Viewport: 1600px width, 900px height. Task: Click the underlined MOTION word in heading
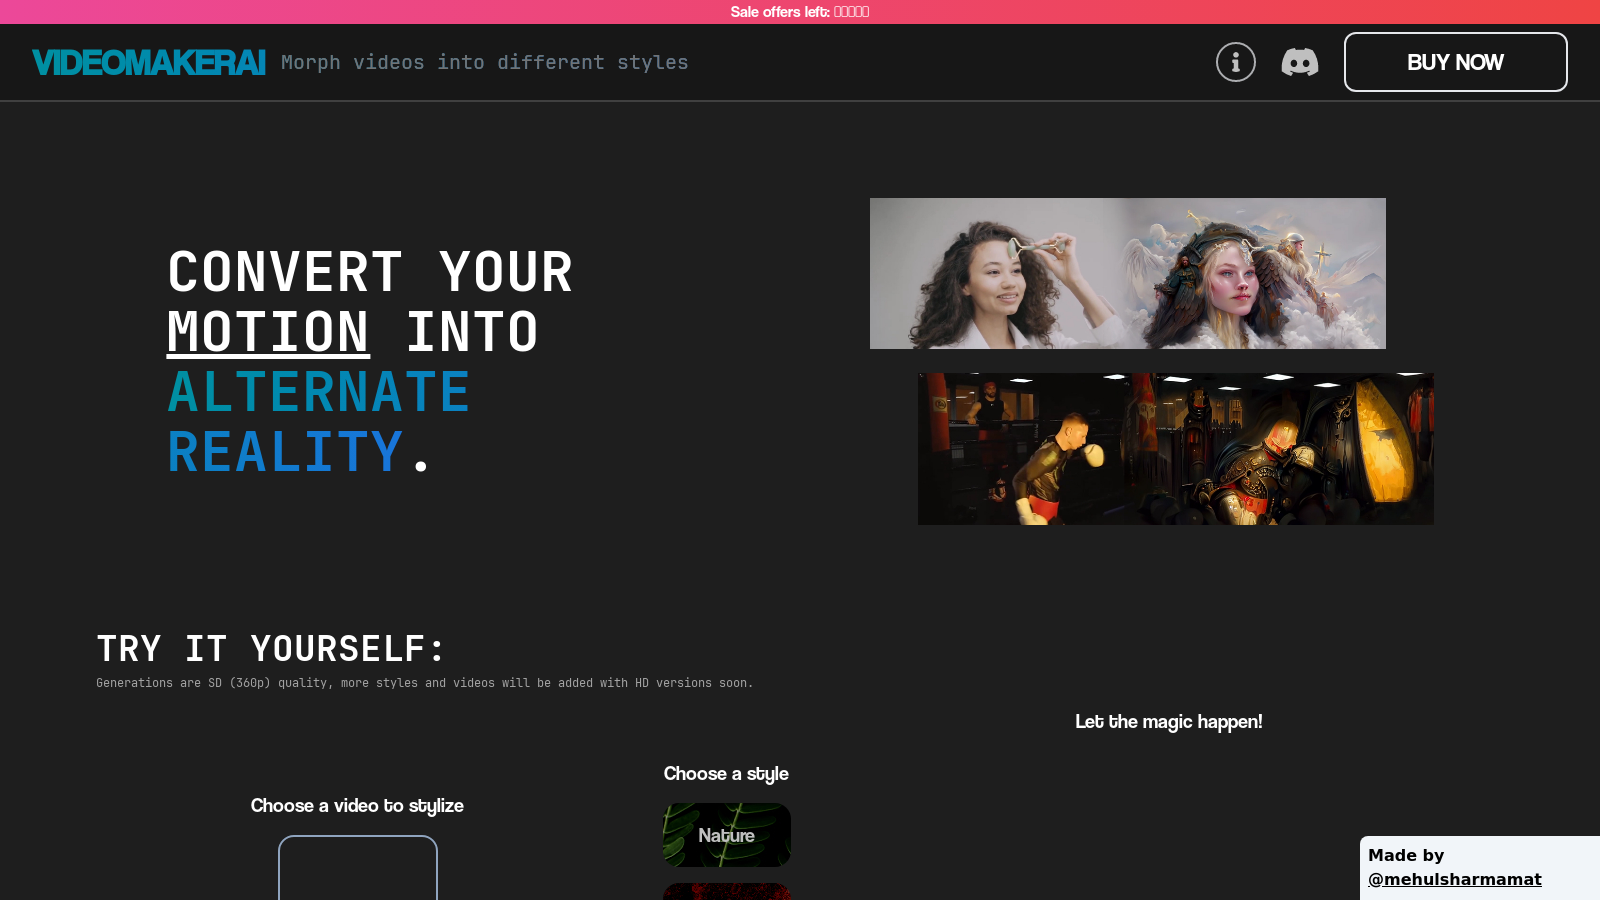click(268, 332)
